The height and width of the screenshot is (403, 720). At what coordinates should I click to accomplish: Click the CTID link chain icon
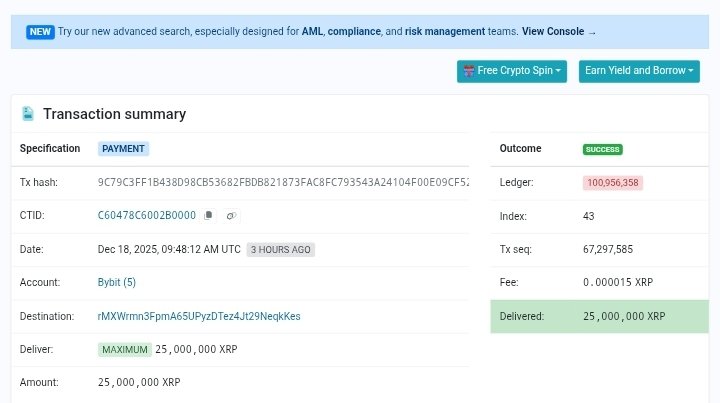click(231, 216)
